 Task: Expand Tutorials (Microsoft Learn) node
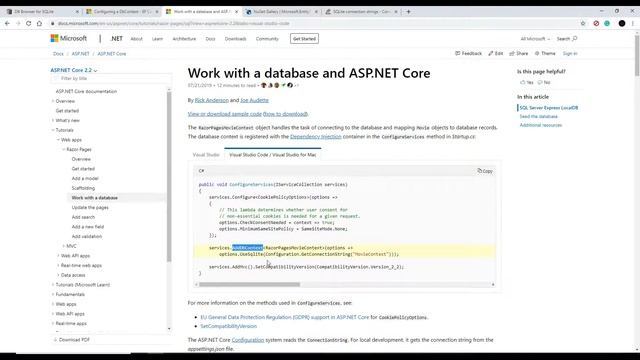tap(53, 285)
